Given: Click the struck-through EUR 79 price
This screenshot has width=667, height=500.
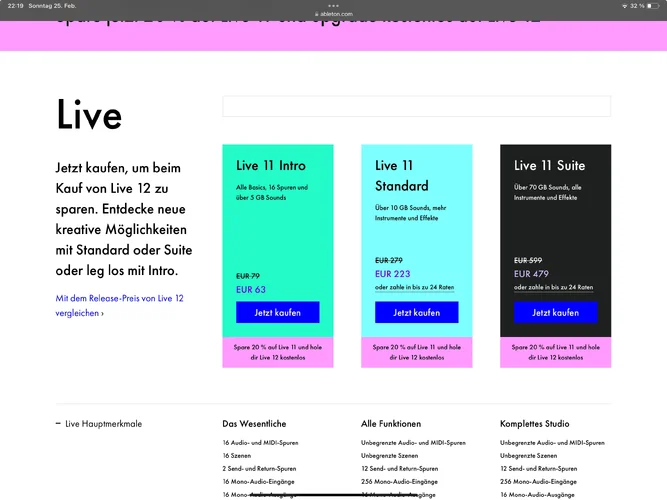Looking at the screenshot, I should [248, 276].
